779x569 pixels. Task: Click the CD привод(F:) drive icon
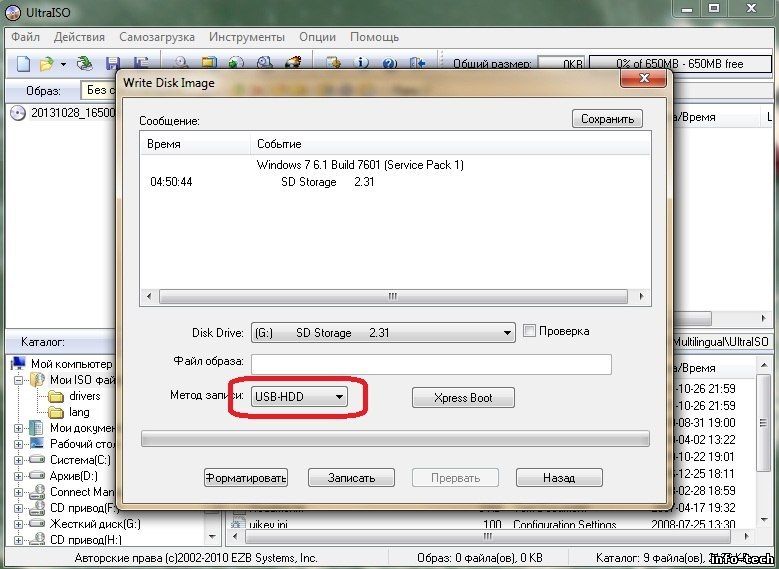[x=37, y=508]
